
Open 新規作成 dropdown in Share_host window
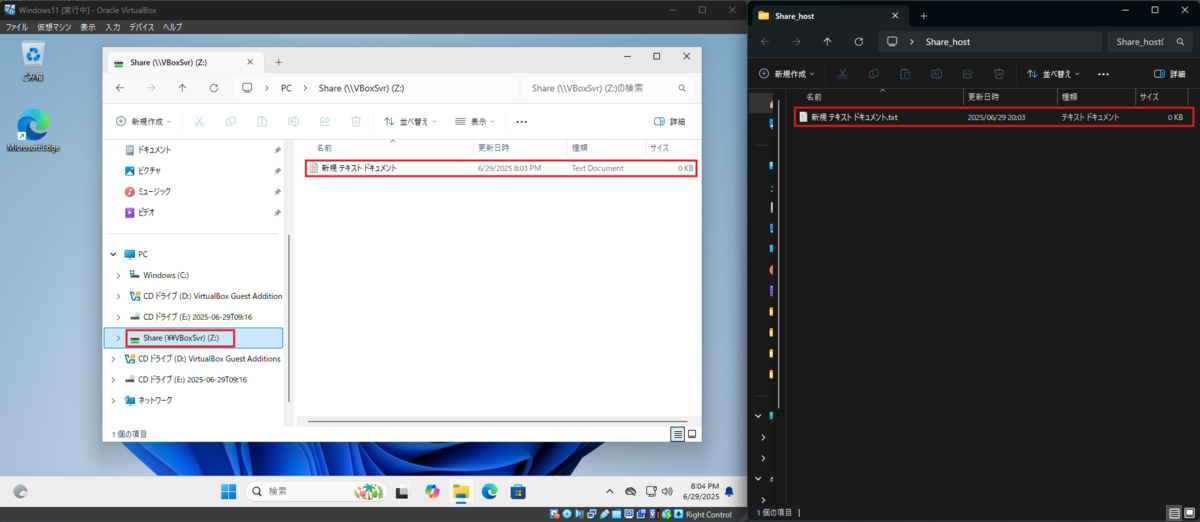tap(786, 74)
